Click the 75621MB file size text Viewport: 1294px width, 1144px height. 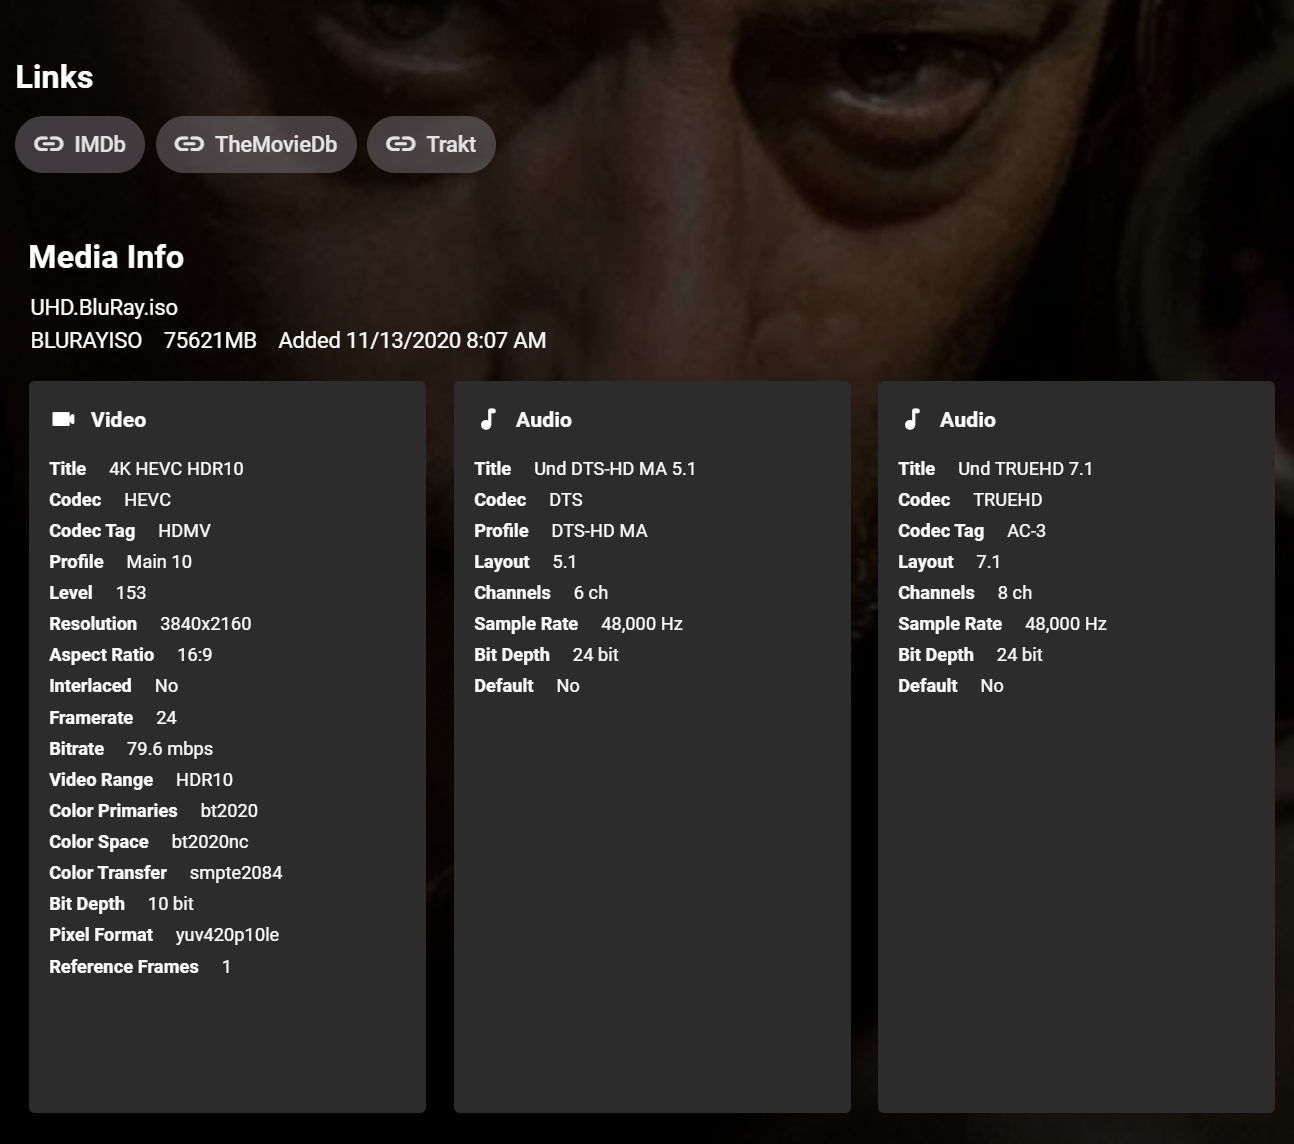(x=210, y=340)
